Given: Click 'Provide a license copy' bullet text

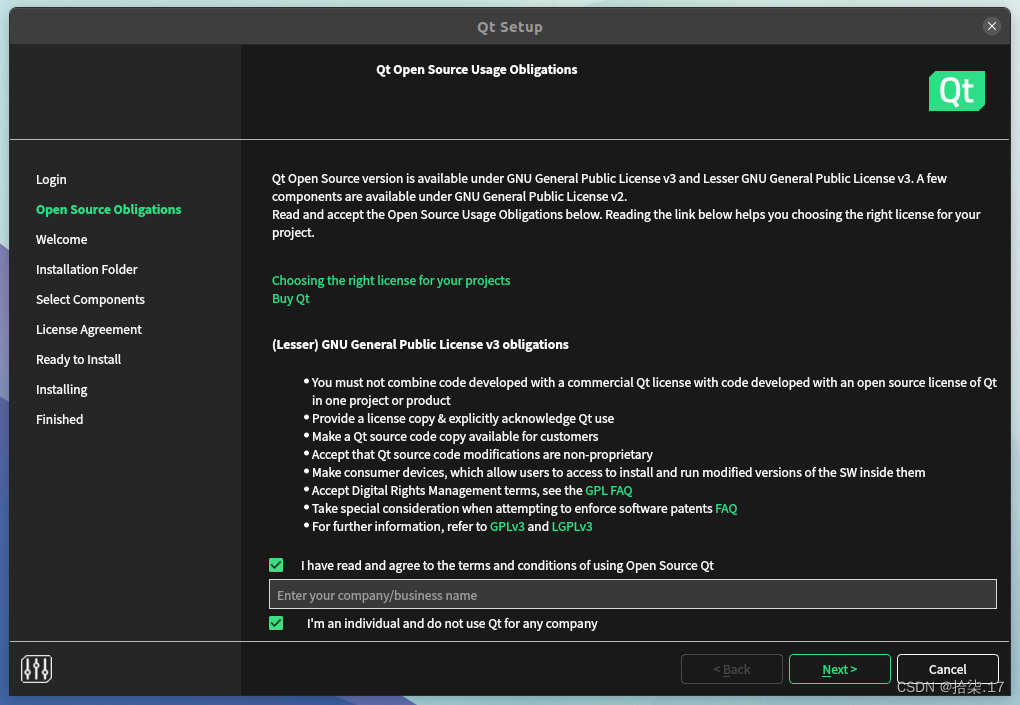Looking at the screenshot, I should pos(463,418).
